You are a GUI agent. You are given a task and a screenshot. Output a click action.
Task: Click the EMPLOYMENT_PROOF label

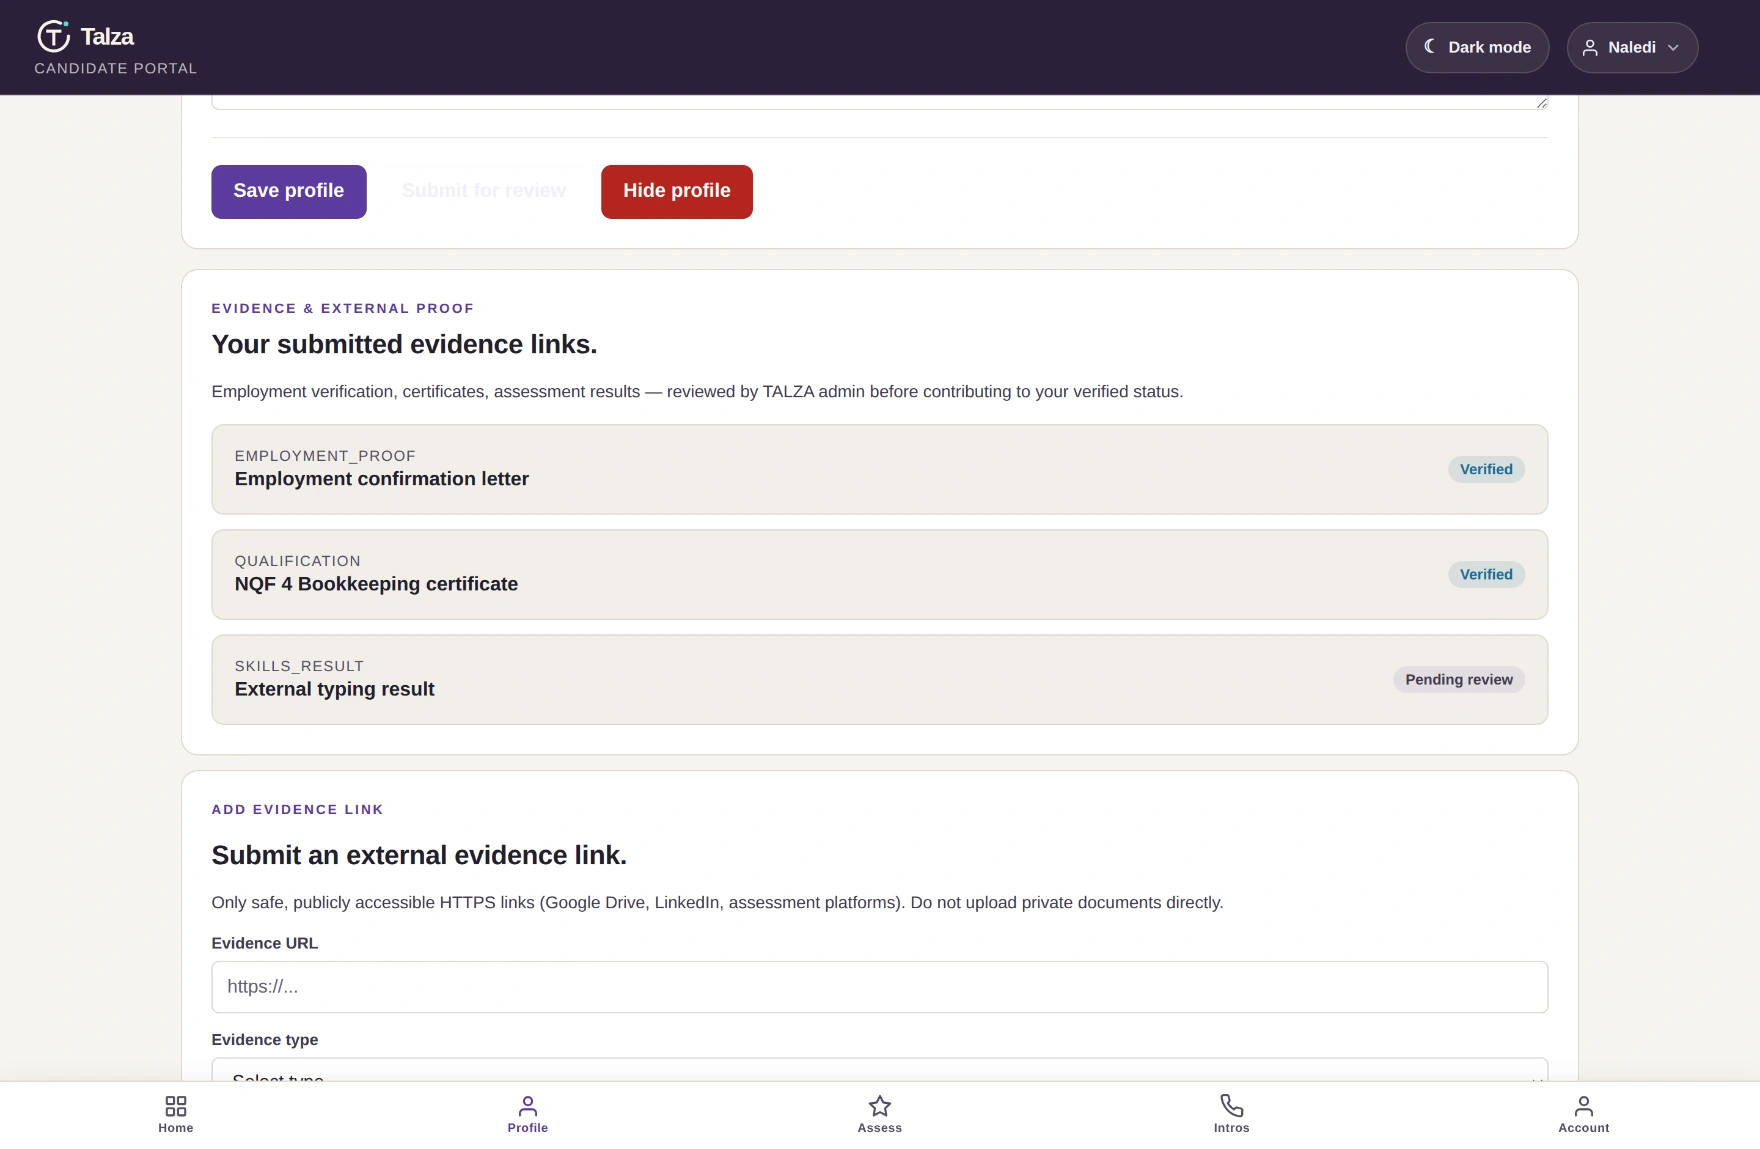[x=325, y=456]
